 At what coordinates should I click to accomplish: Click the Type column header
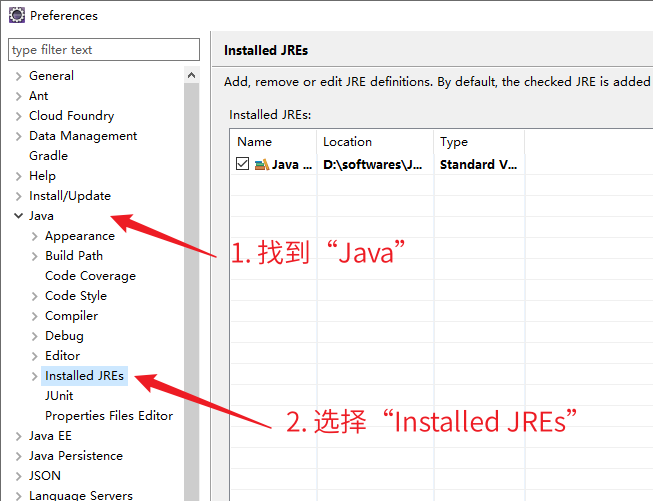[478, 142]
